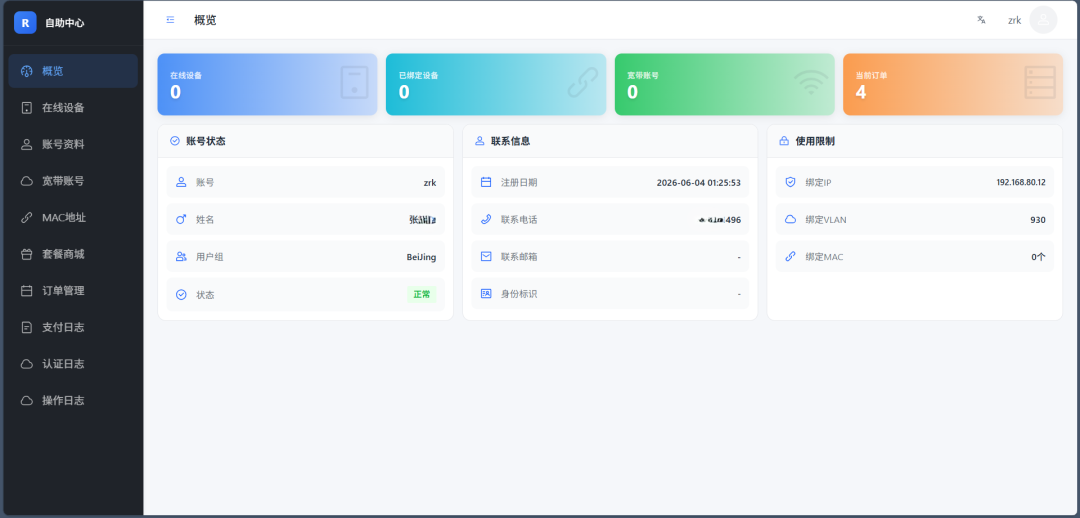Click the 联系信息 panel heading
The width and height of the screenshot is (1080, 518).
510,141
